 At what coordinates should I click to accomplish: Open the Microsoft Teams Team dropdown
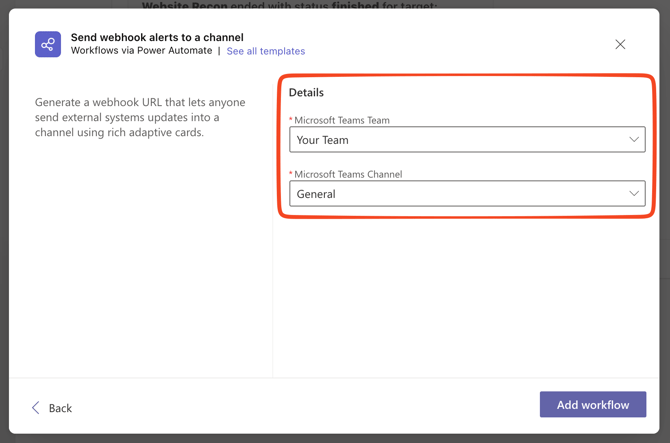coord(467,139)
